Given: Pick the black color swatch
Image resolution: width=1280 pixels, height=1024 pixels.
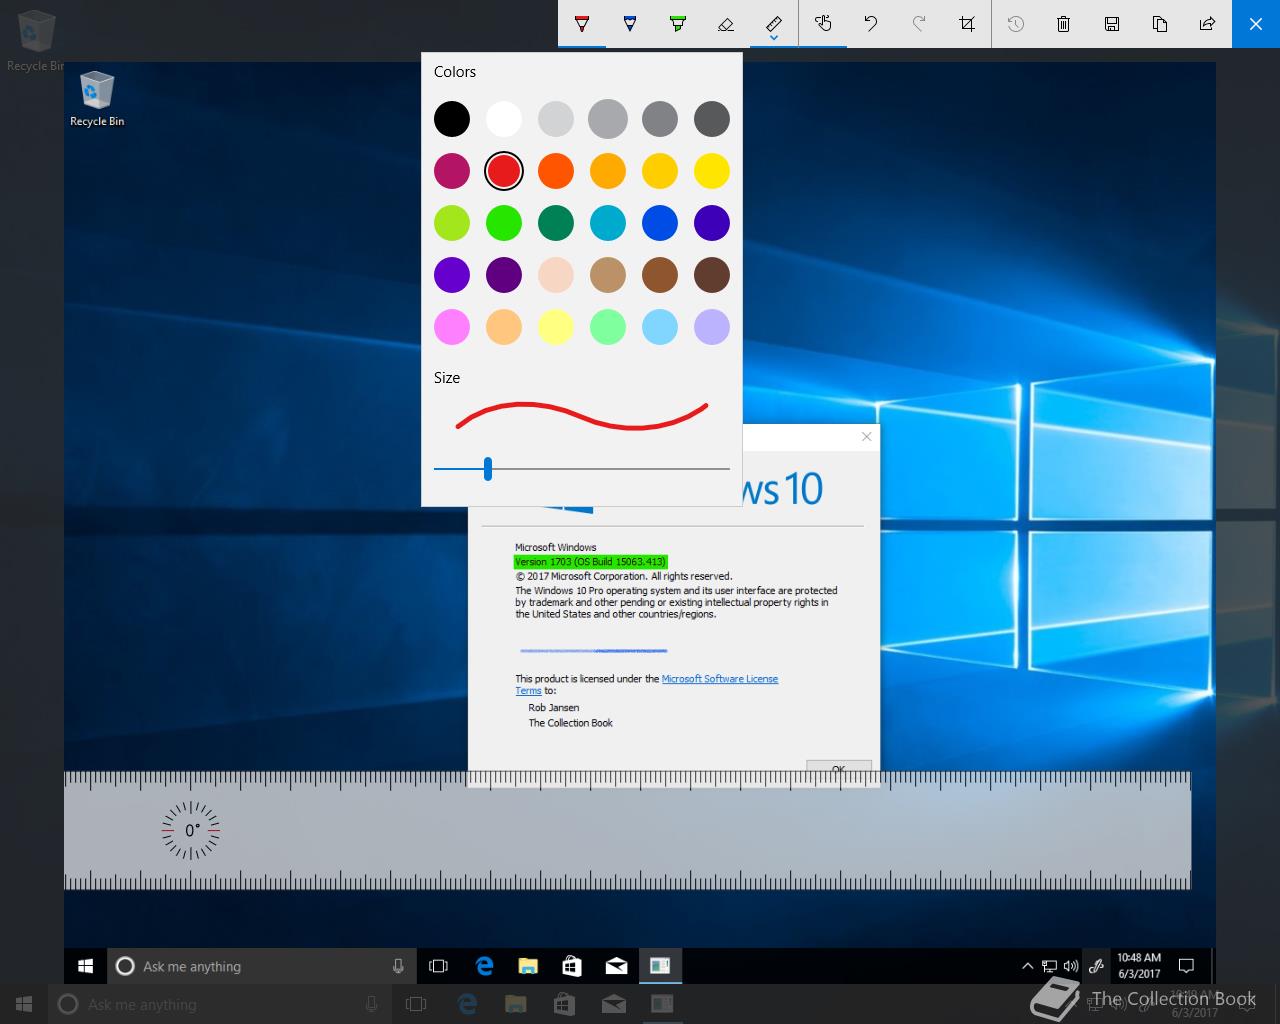Looking at the screenshot, I should pos(452,119).
